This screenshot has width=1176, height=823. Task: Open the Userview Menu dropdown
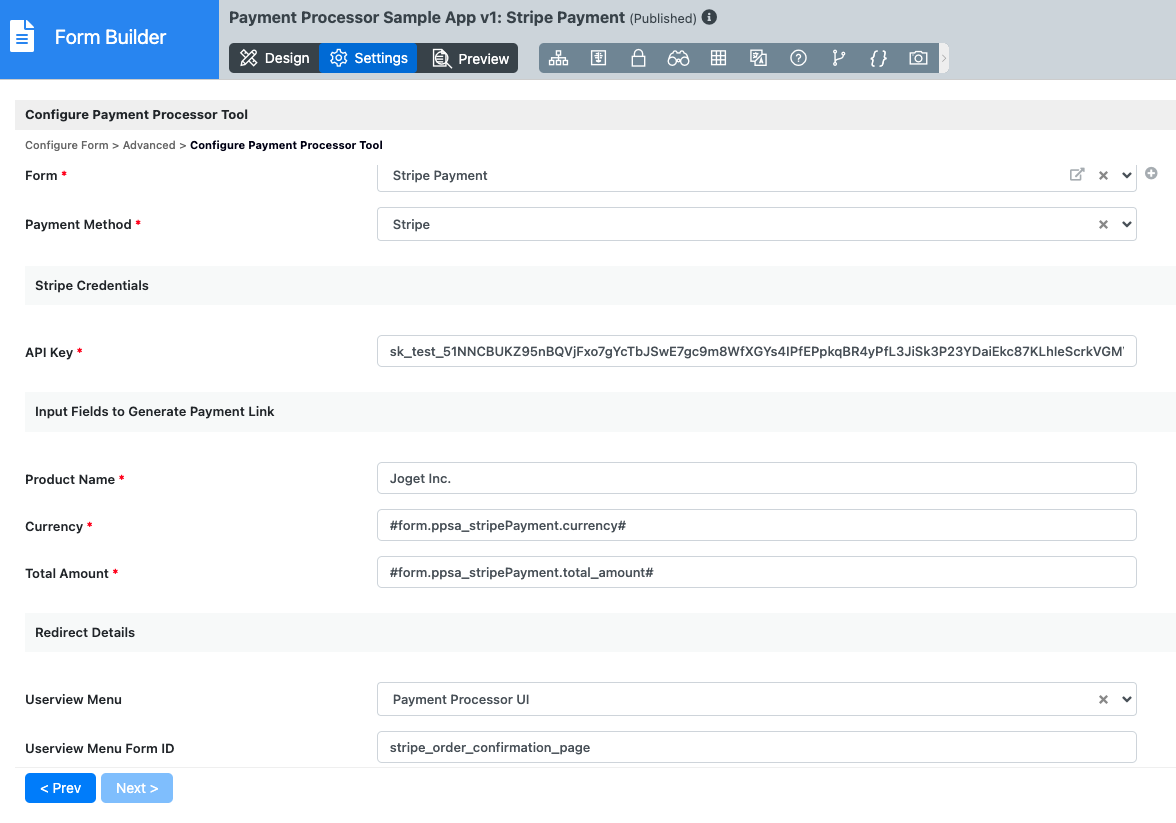pos(1127,700)
